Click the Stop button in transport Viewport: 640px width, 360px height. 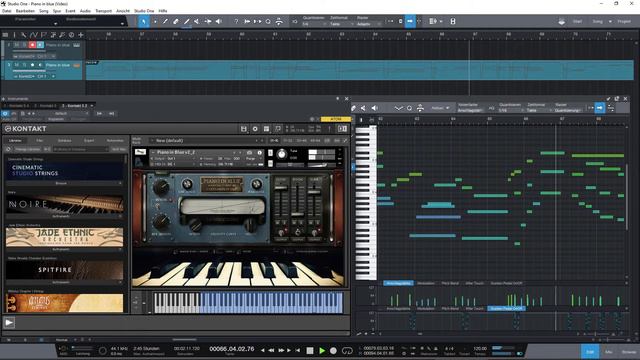310,350
